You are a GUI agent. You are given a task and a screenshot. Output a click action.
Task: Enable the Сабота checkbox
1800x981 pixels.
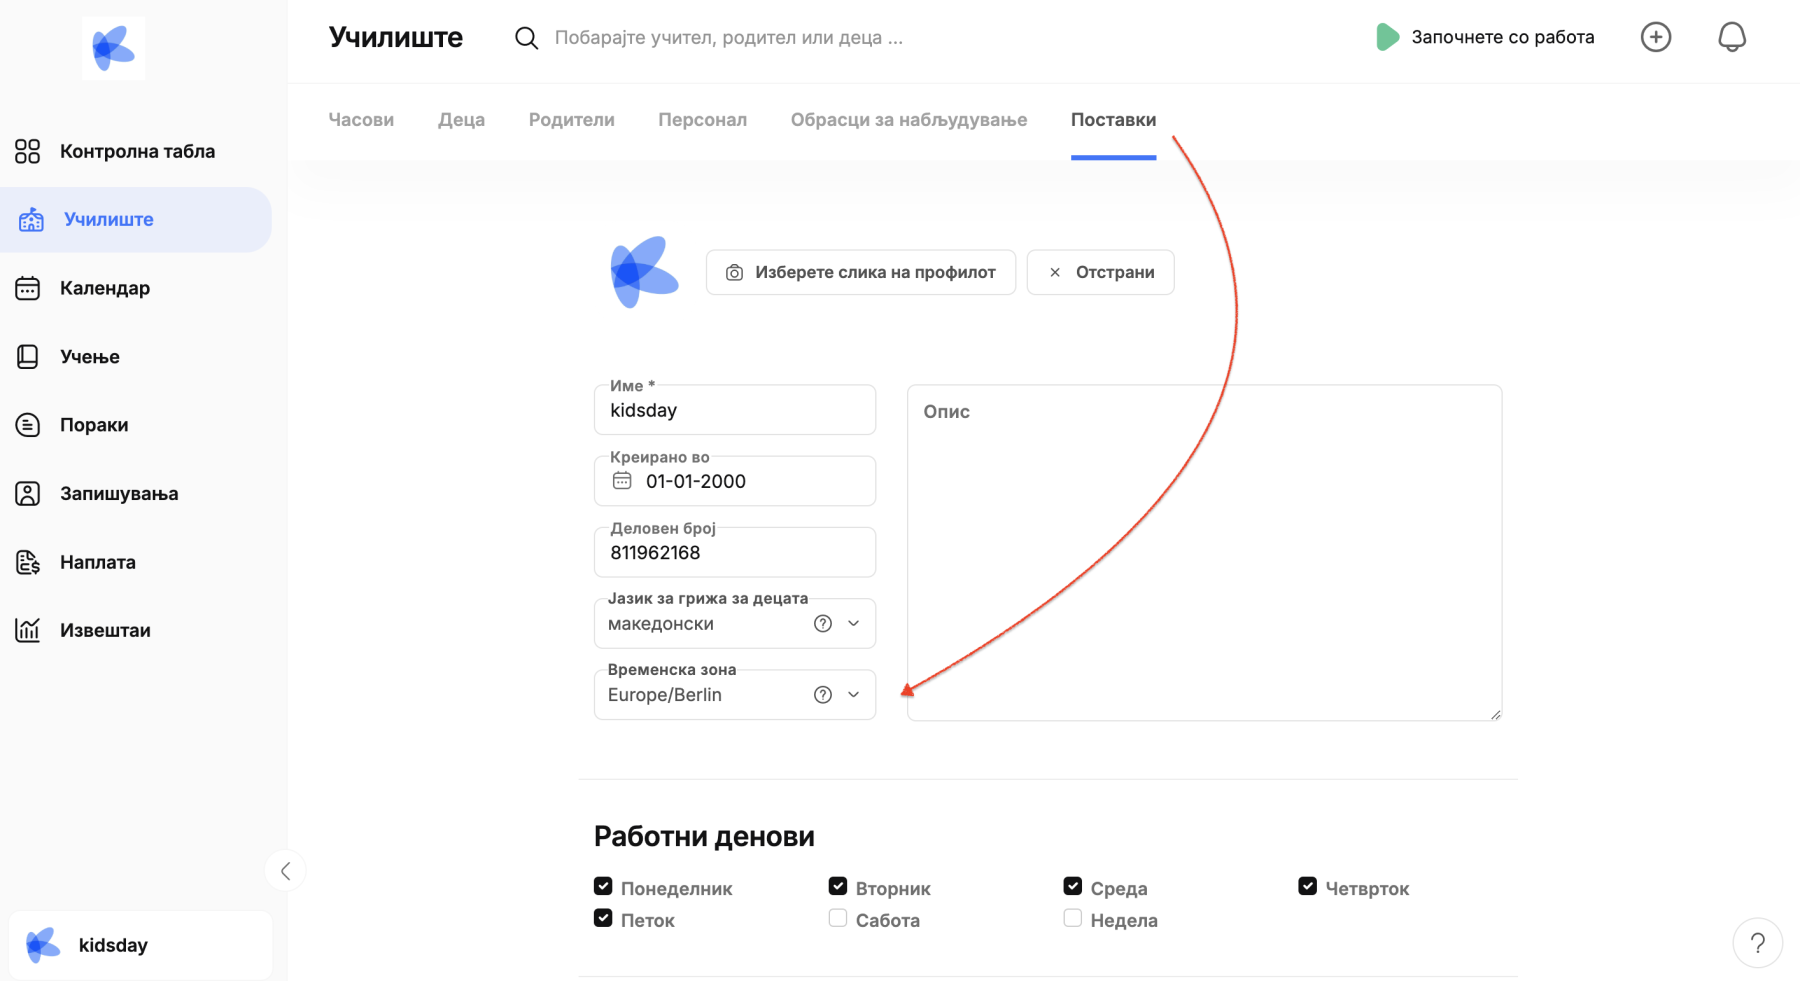838,918
